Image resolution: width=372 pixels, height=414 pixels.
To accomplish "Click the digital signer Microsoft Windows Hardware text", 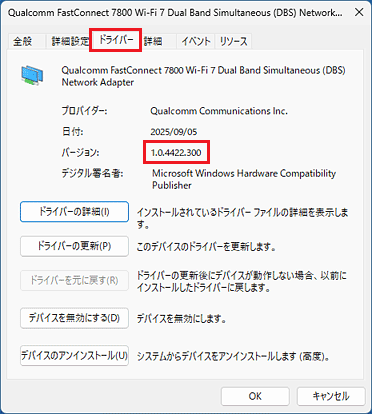I will (x=244, y=179).
